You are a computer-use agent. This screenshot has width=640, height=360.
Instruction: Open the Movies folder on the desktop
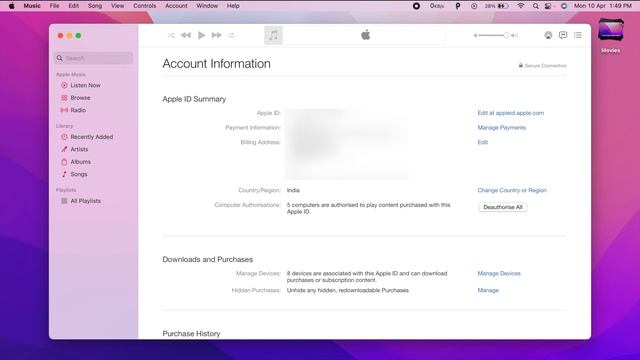pos(611,35)
